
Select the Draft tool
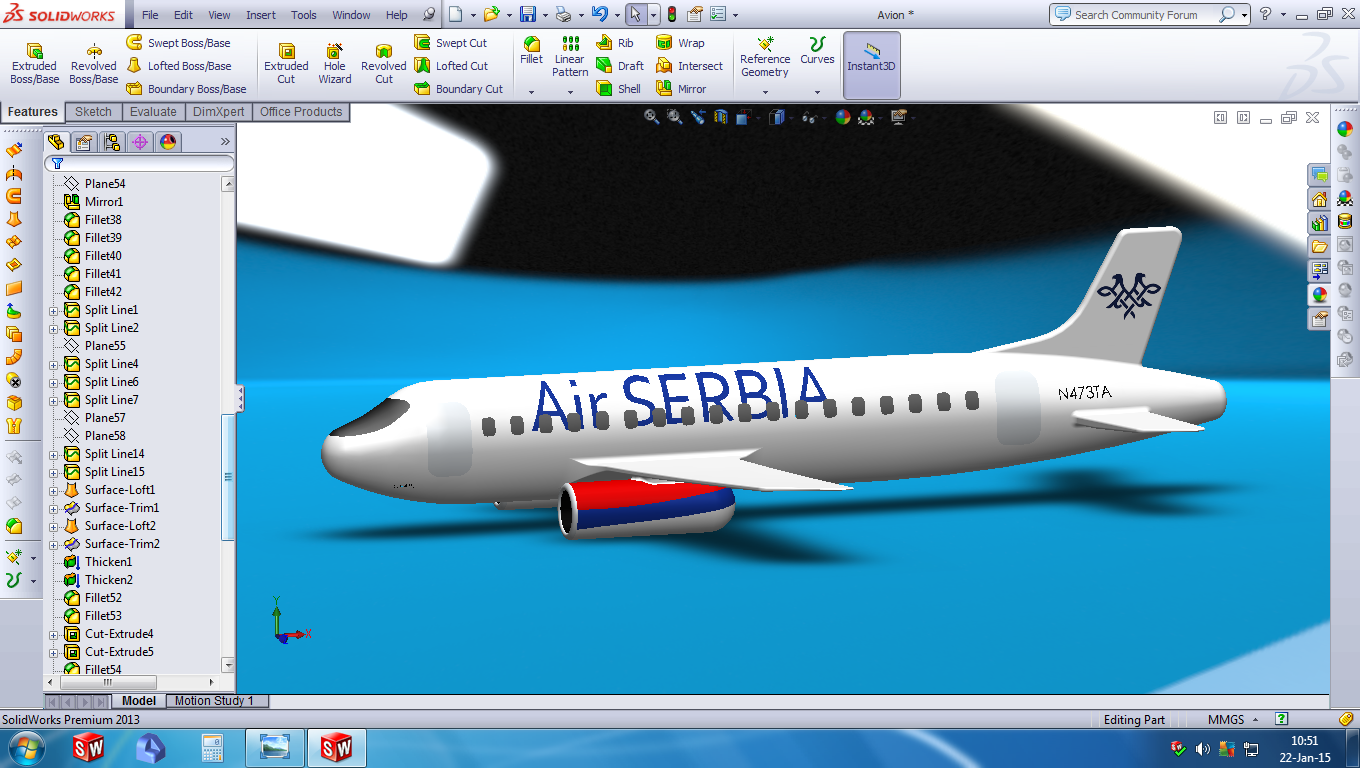coord(620,66)
